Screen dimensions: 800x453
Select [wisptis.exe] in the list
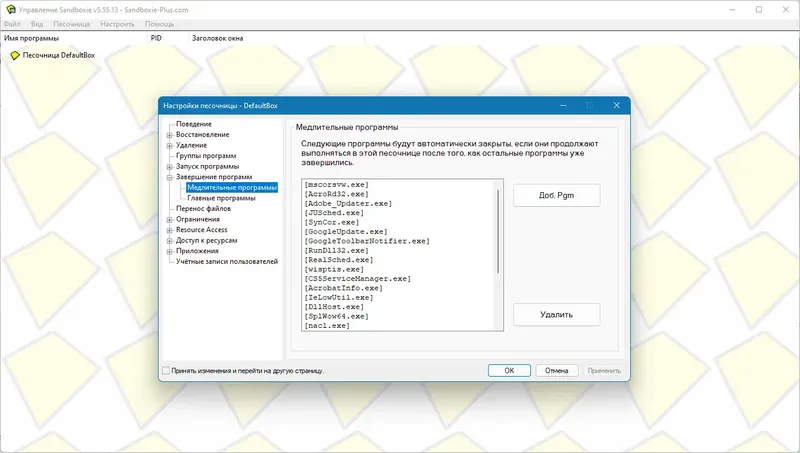334,269
